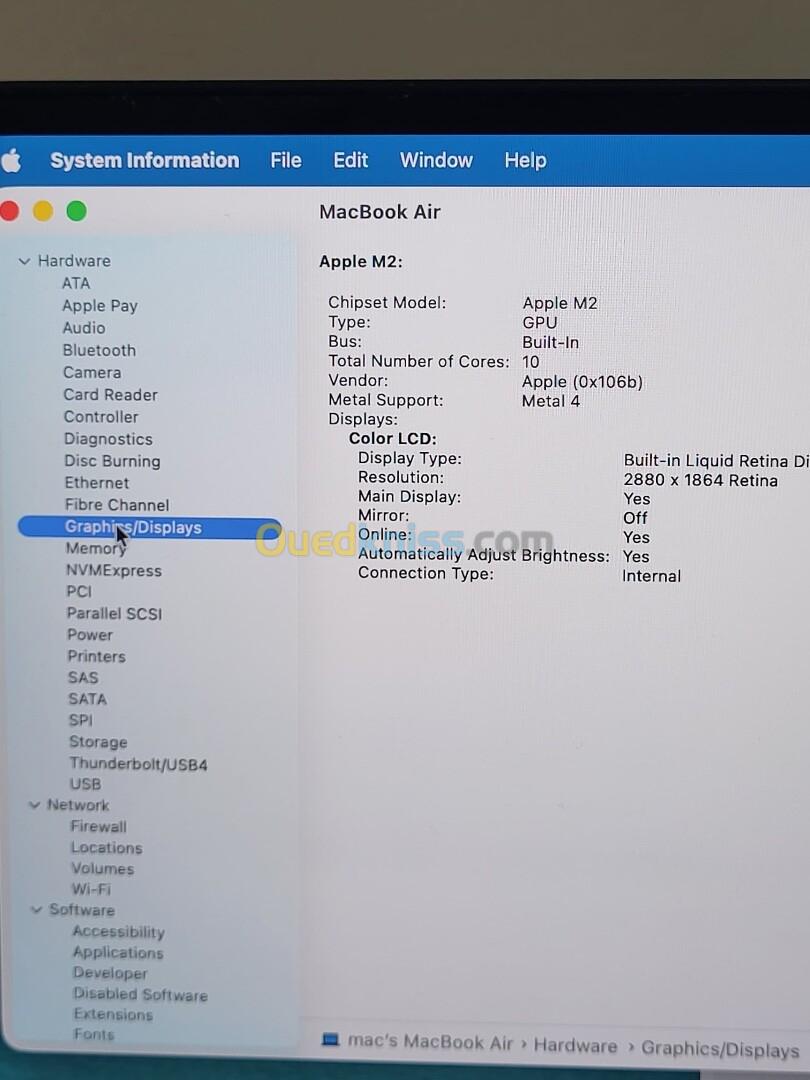Select Disc Burning in the sidebar
The height and width of the screenshot is (1080, 810).
112,461
